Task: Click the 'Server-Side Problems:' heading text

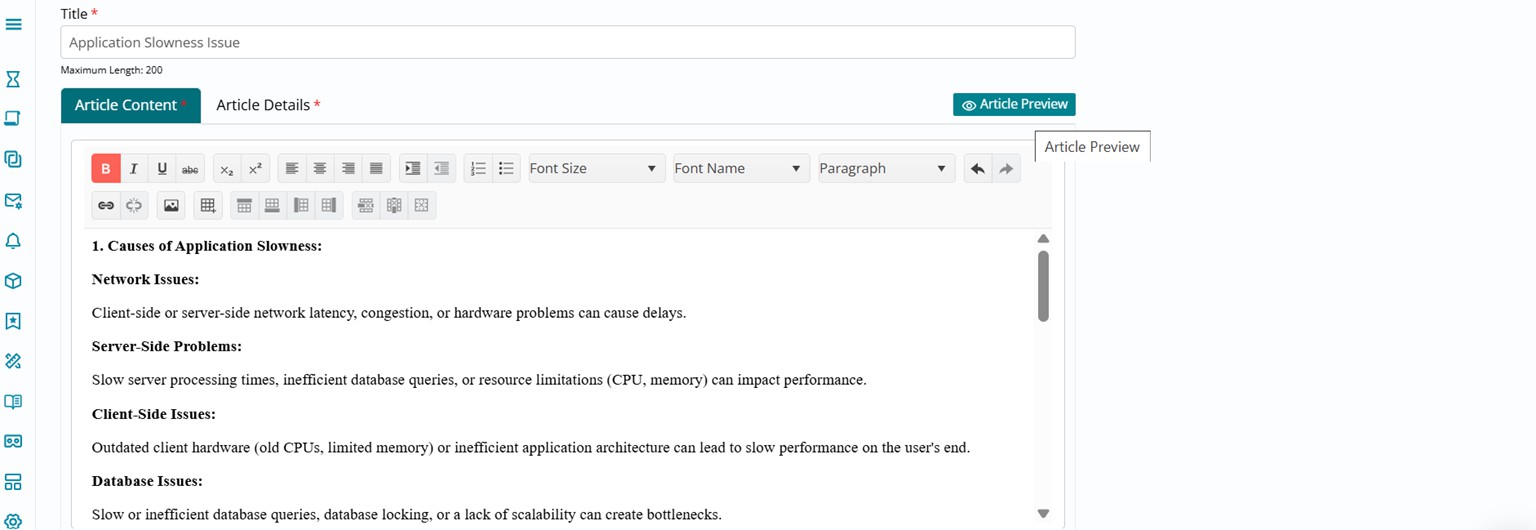Action: point(167,346)
